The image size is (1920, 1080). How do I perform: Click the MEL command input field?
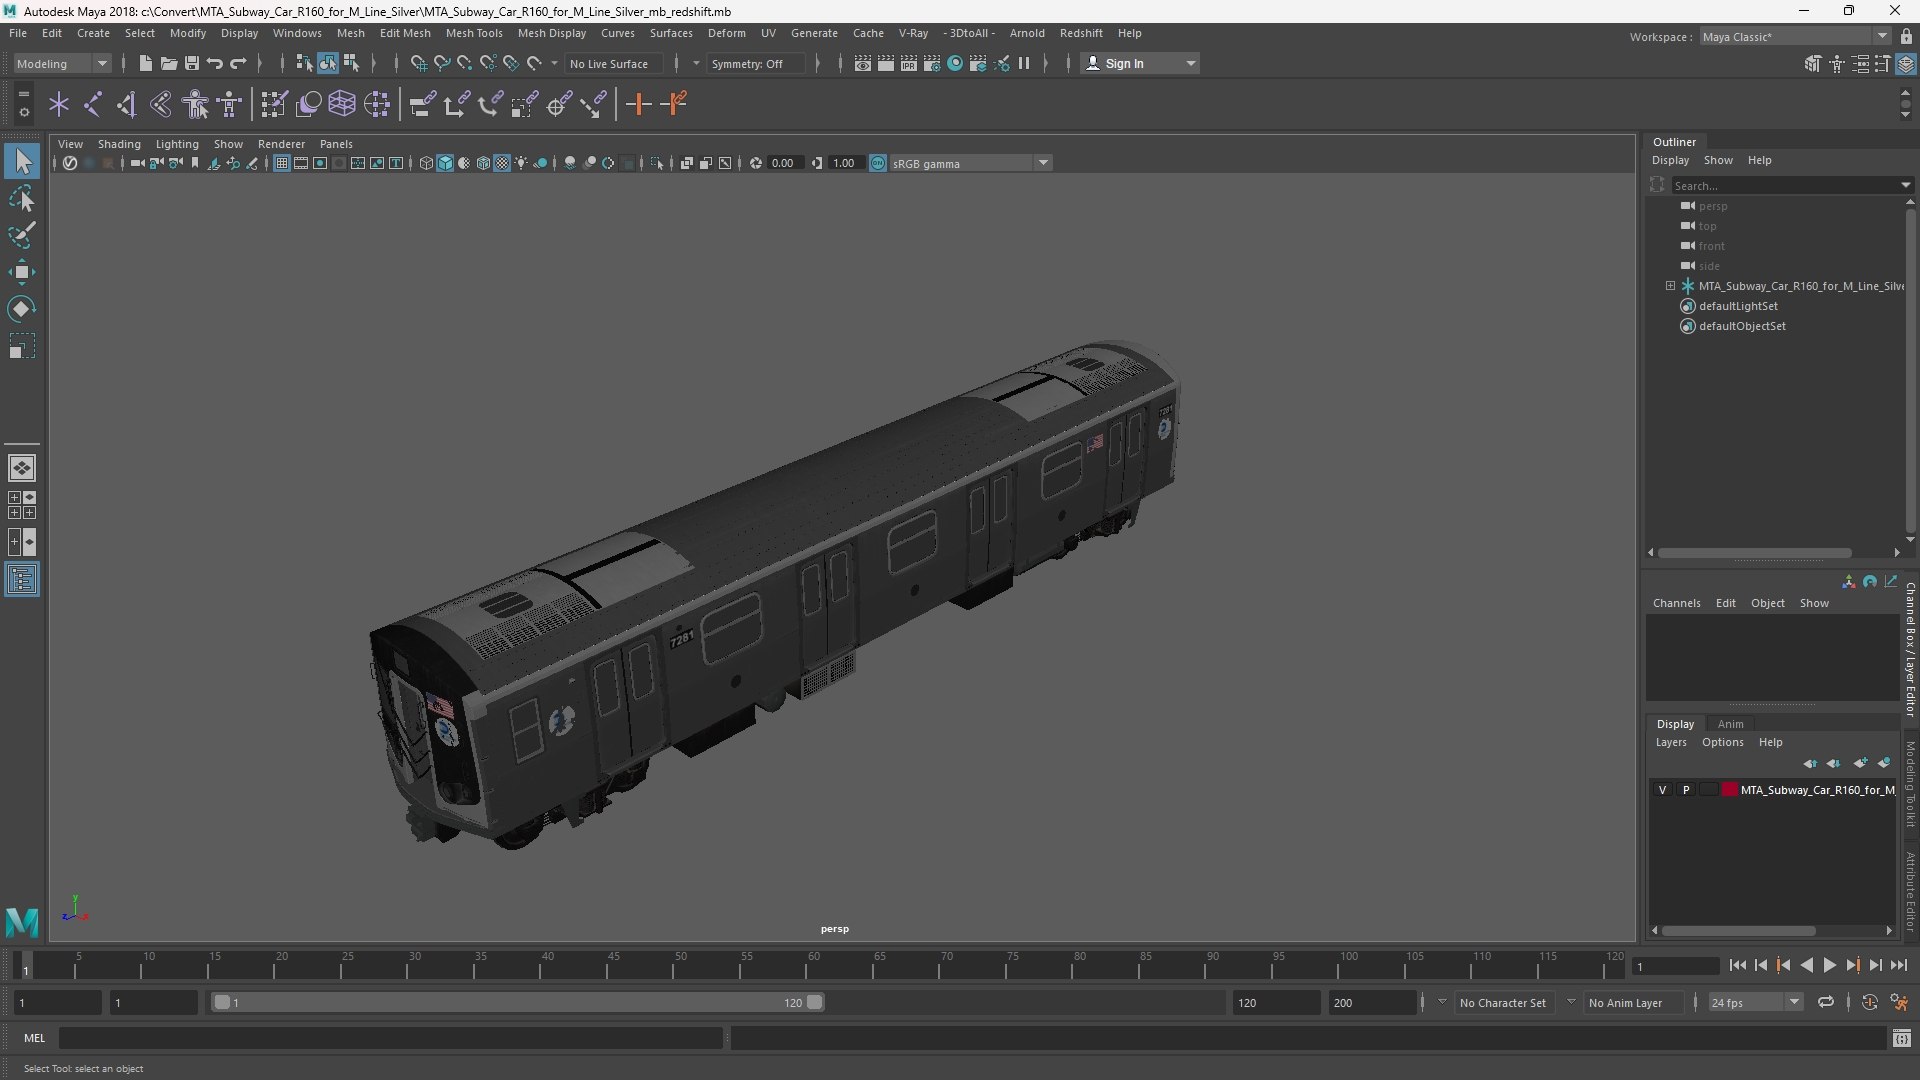click(390, 1038)
